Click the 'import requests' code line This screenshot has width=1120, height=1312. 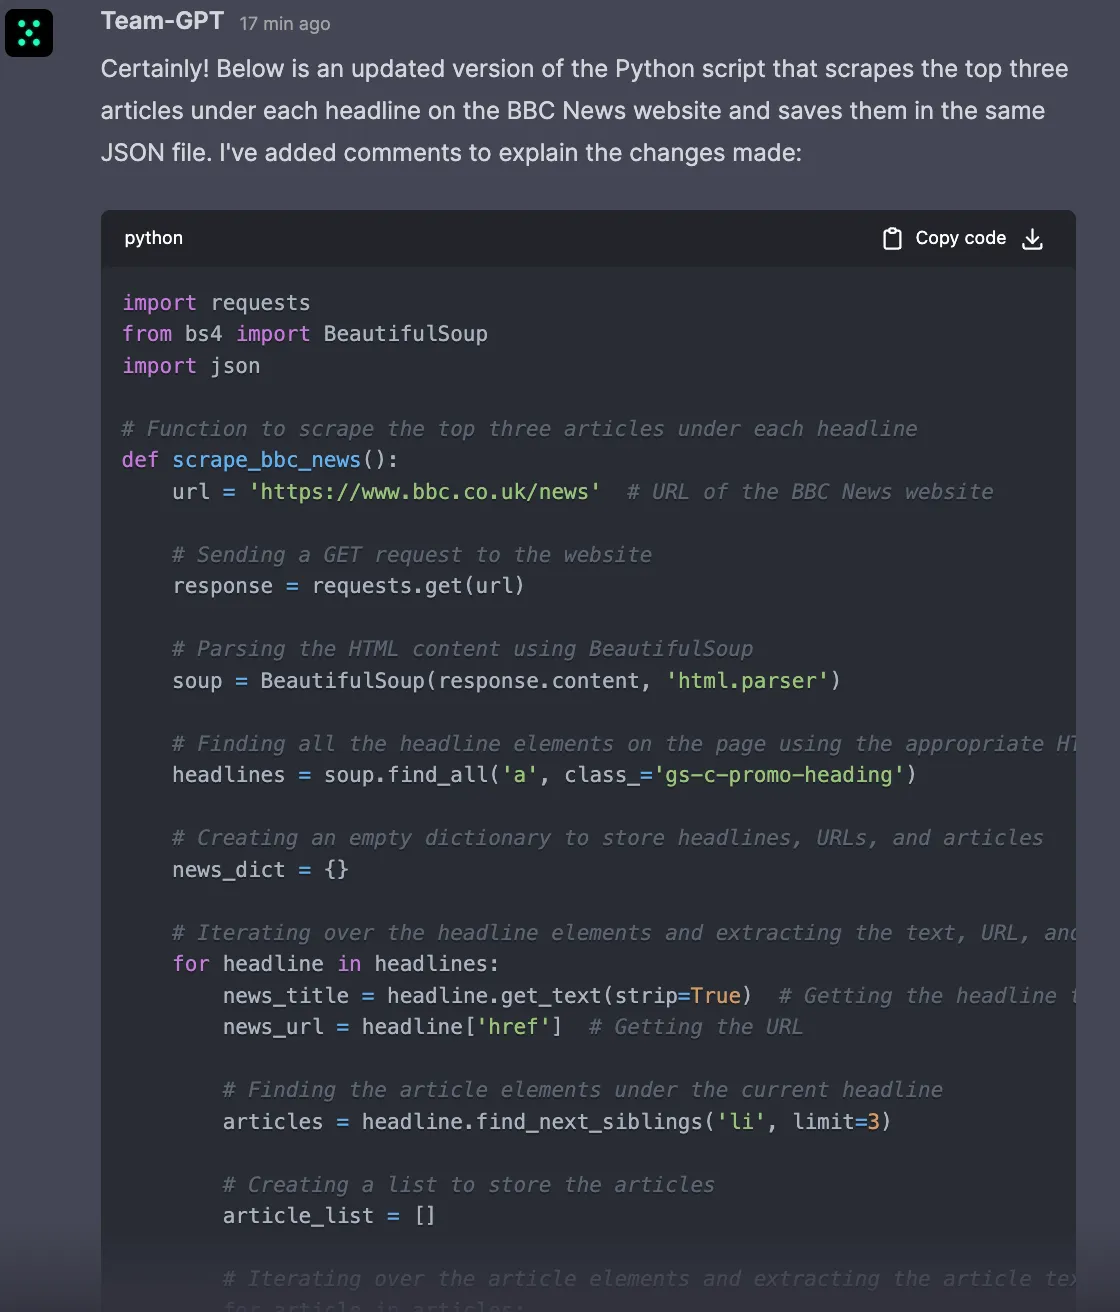point(216,303)
